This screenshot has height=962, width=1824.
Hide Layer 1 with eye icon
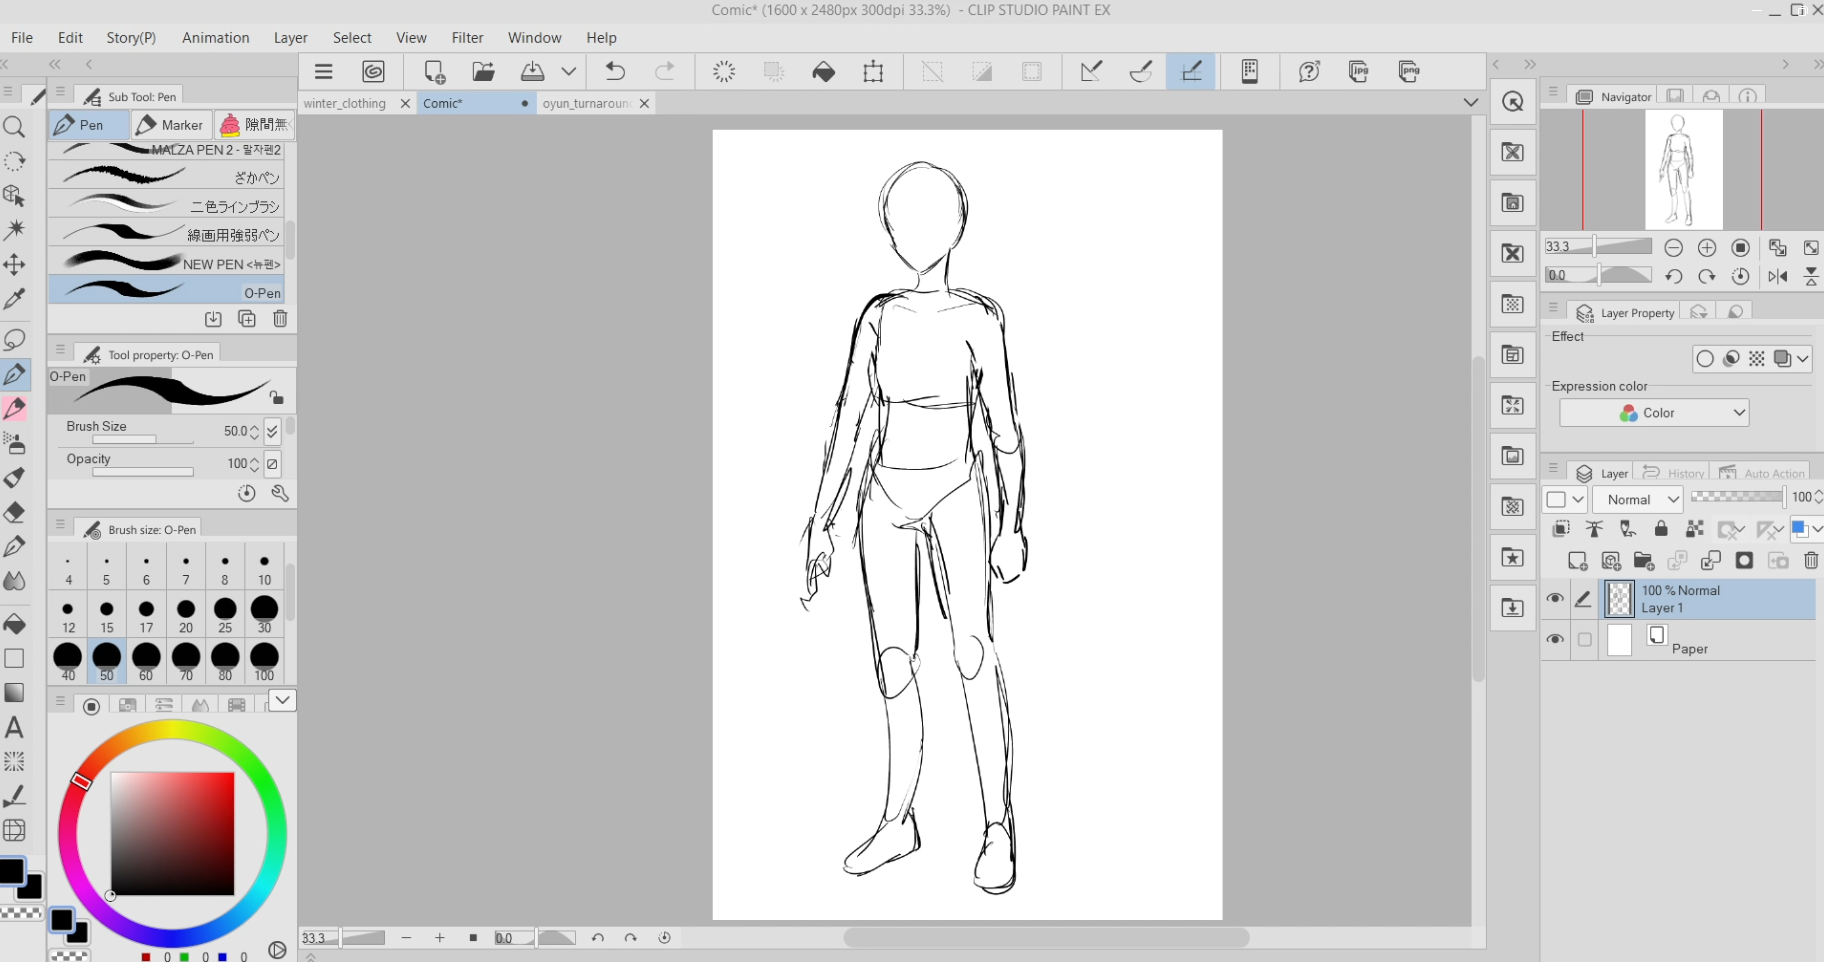pyautogui.click(x=1554, y=599)
